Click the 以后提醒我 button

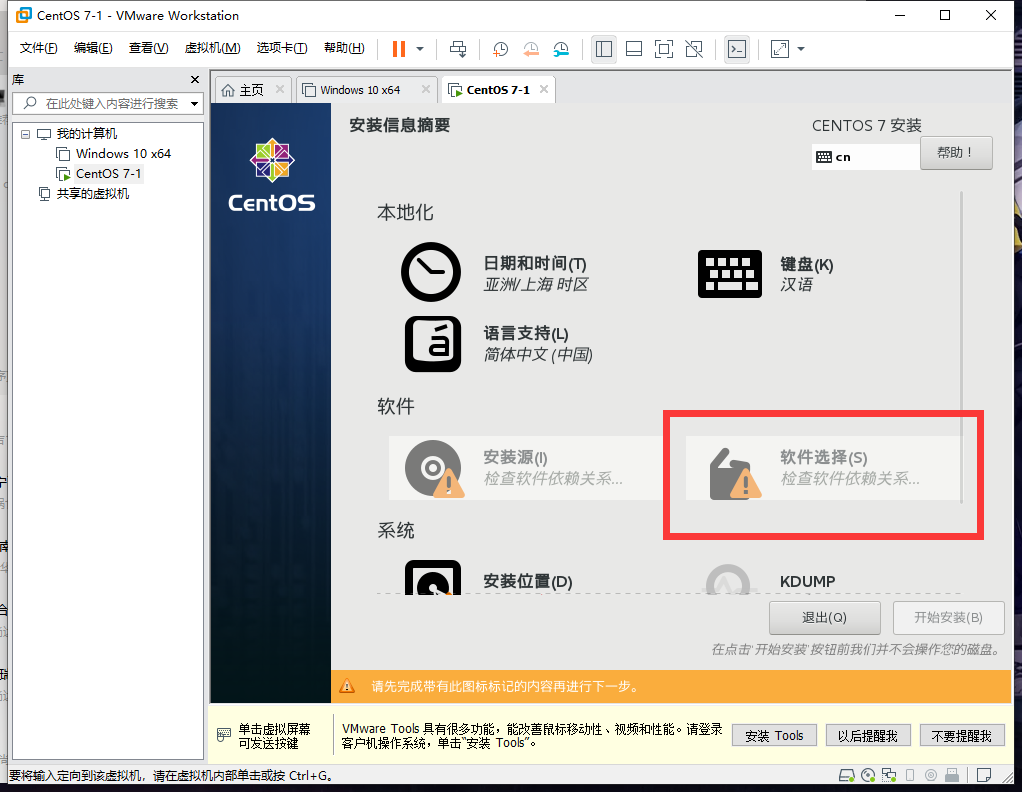[868, 735]
